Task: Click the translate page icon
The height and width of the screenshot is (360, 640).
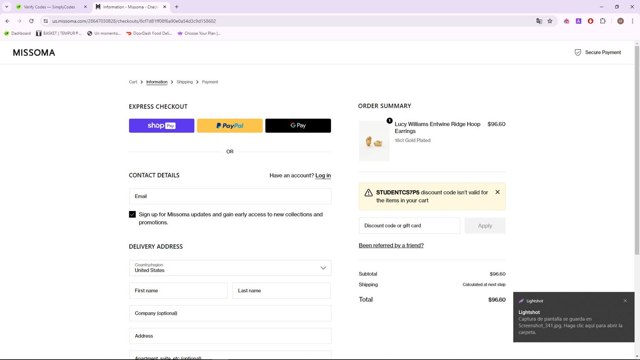Action: 539,21
